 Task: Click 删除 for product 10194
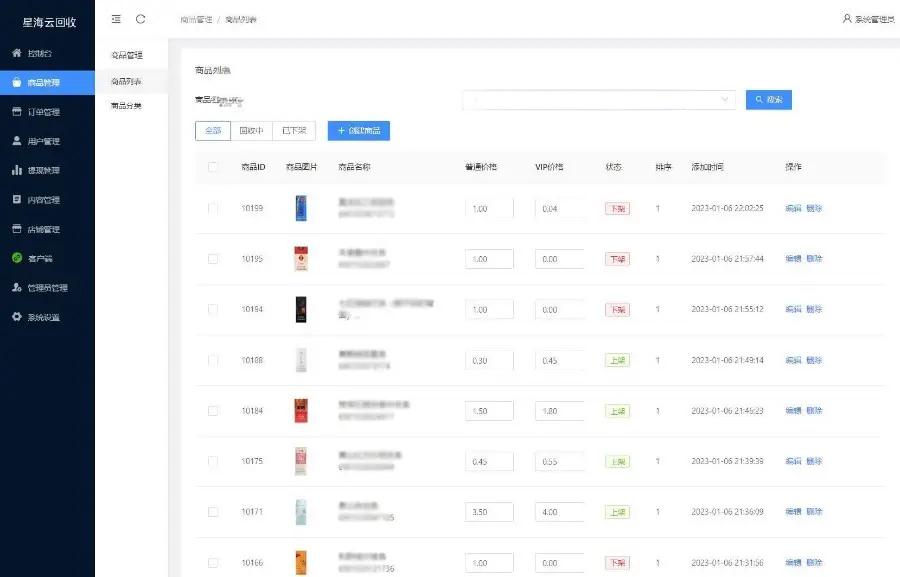(814, 309)
